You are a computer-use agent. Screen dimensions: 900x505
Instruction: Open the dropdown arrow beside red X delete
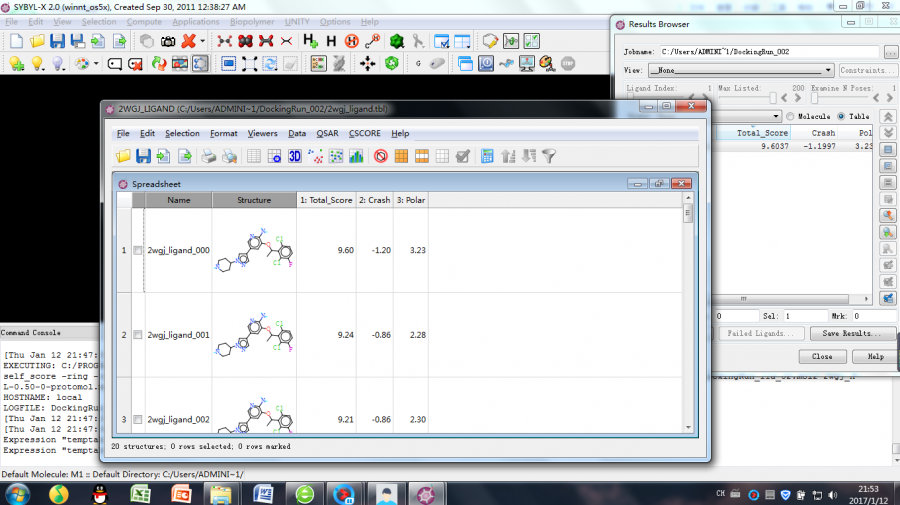(202, 41)
